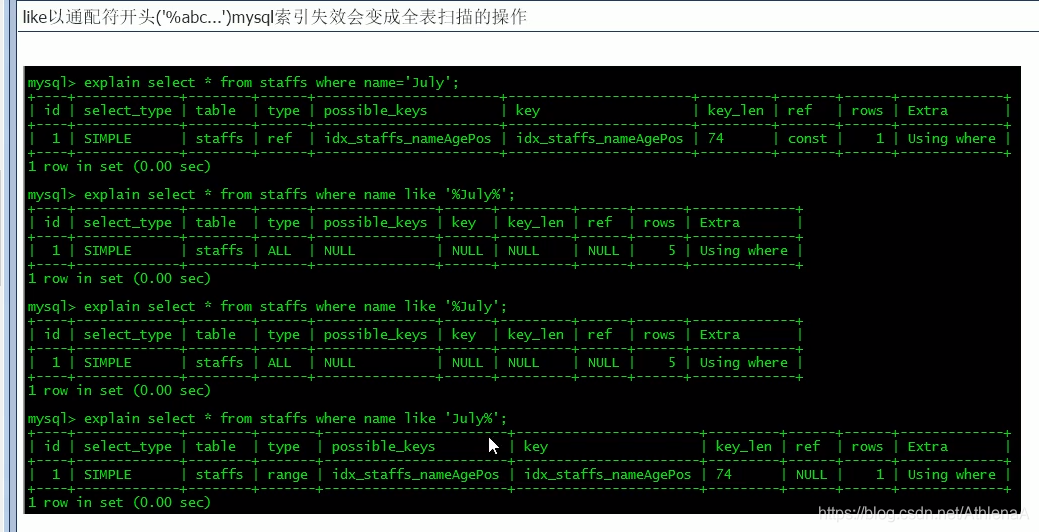Click 'staffs' table value in name='July' result row
1039x532 pixels.
point(219,138)
